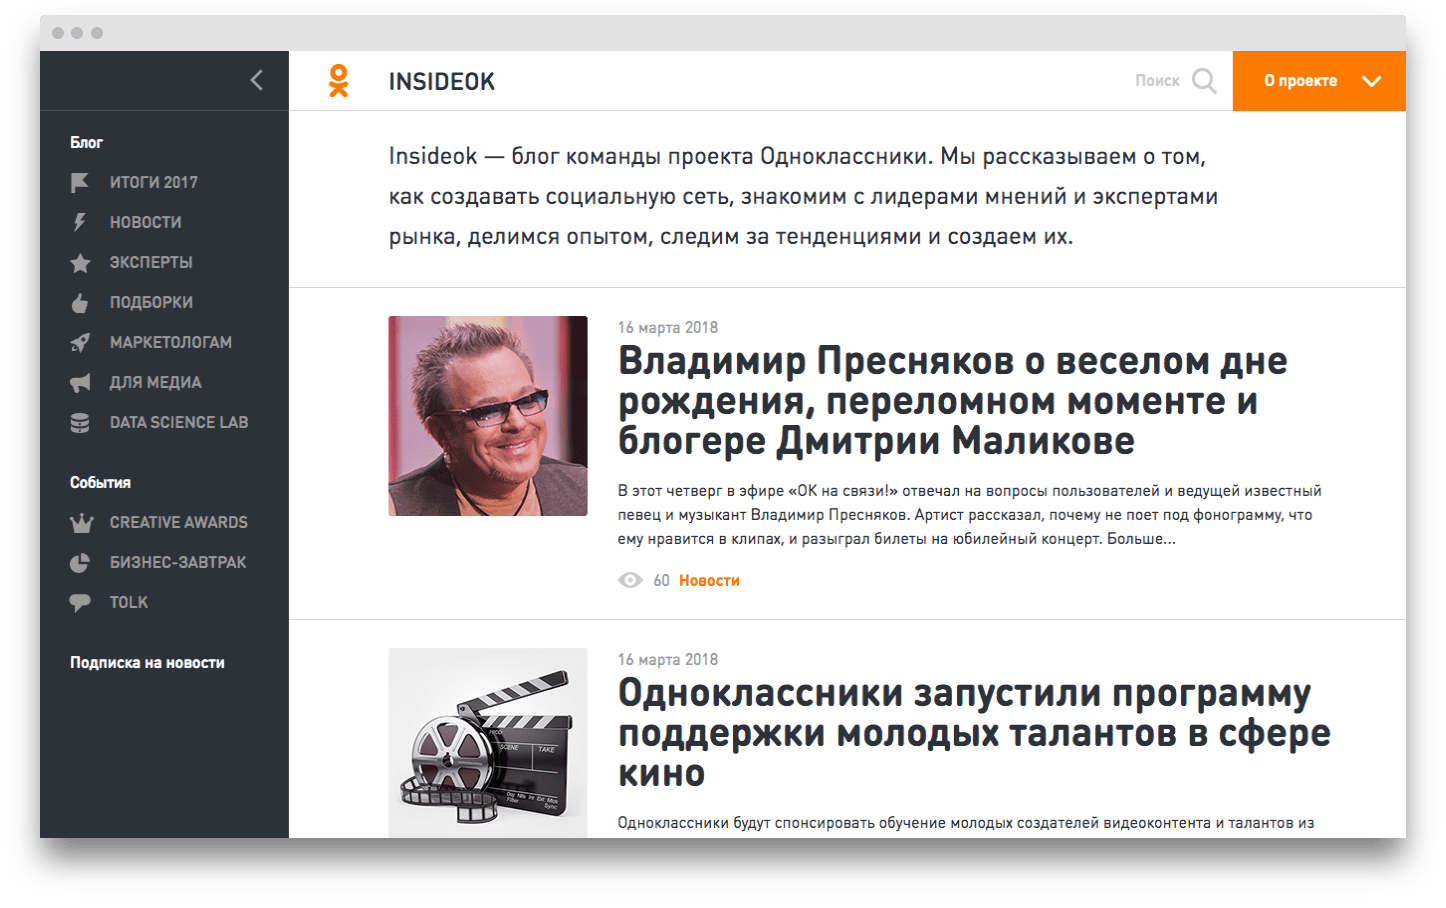1446x908 pixels.
Task: Open the Одноклассники запустили программу article headline
Action: [974, 732]
